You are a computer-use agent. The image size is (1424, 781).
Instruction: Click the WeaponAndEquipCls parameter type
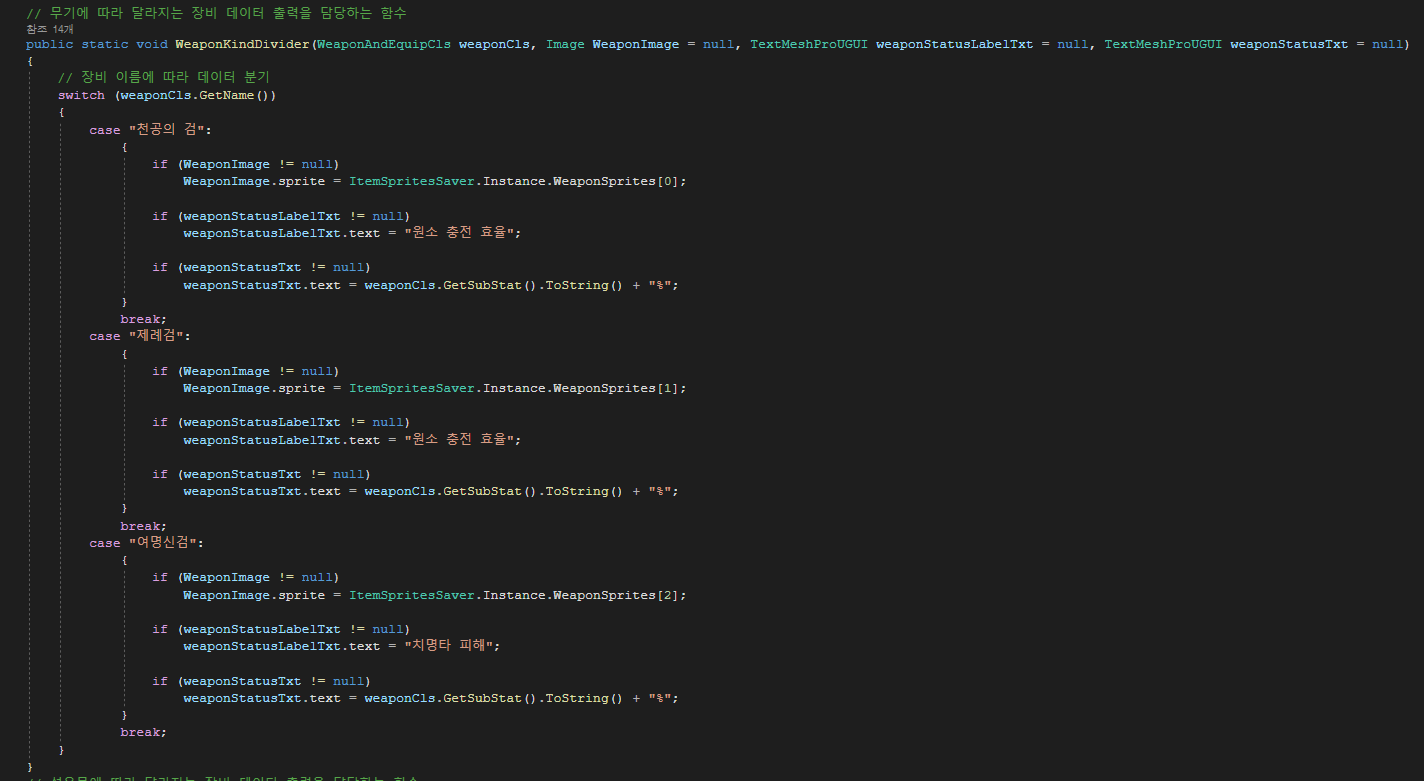(x=383, y=44)
